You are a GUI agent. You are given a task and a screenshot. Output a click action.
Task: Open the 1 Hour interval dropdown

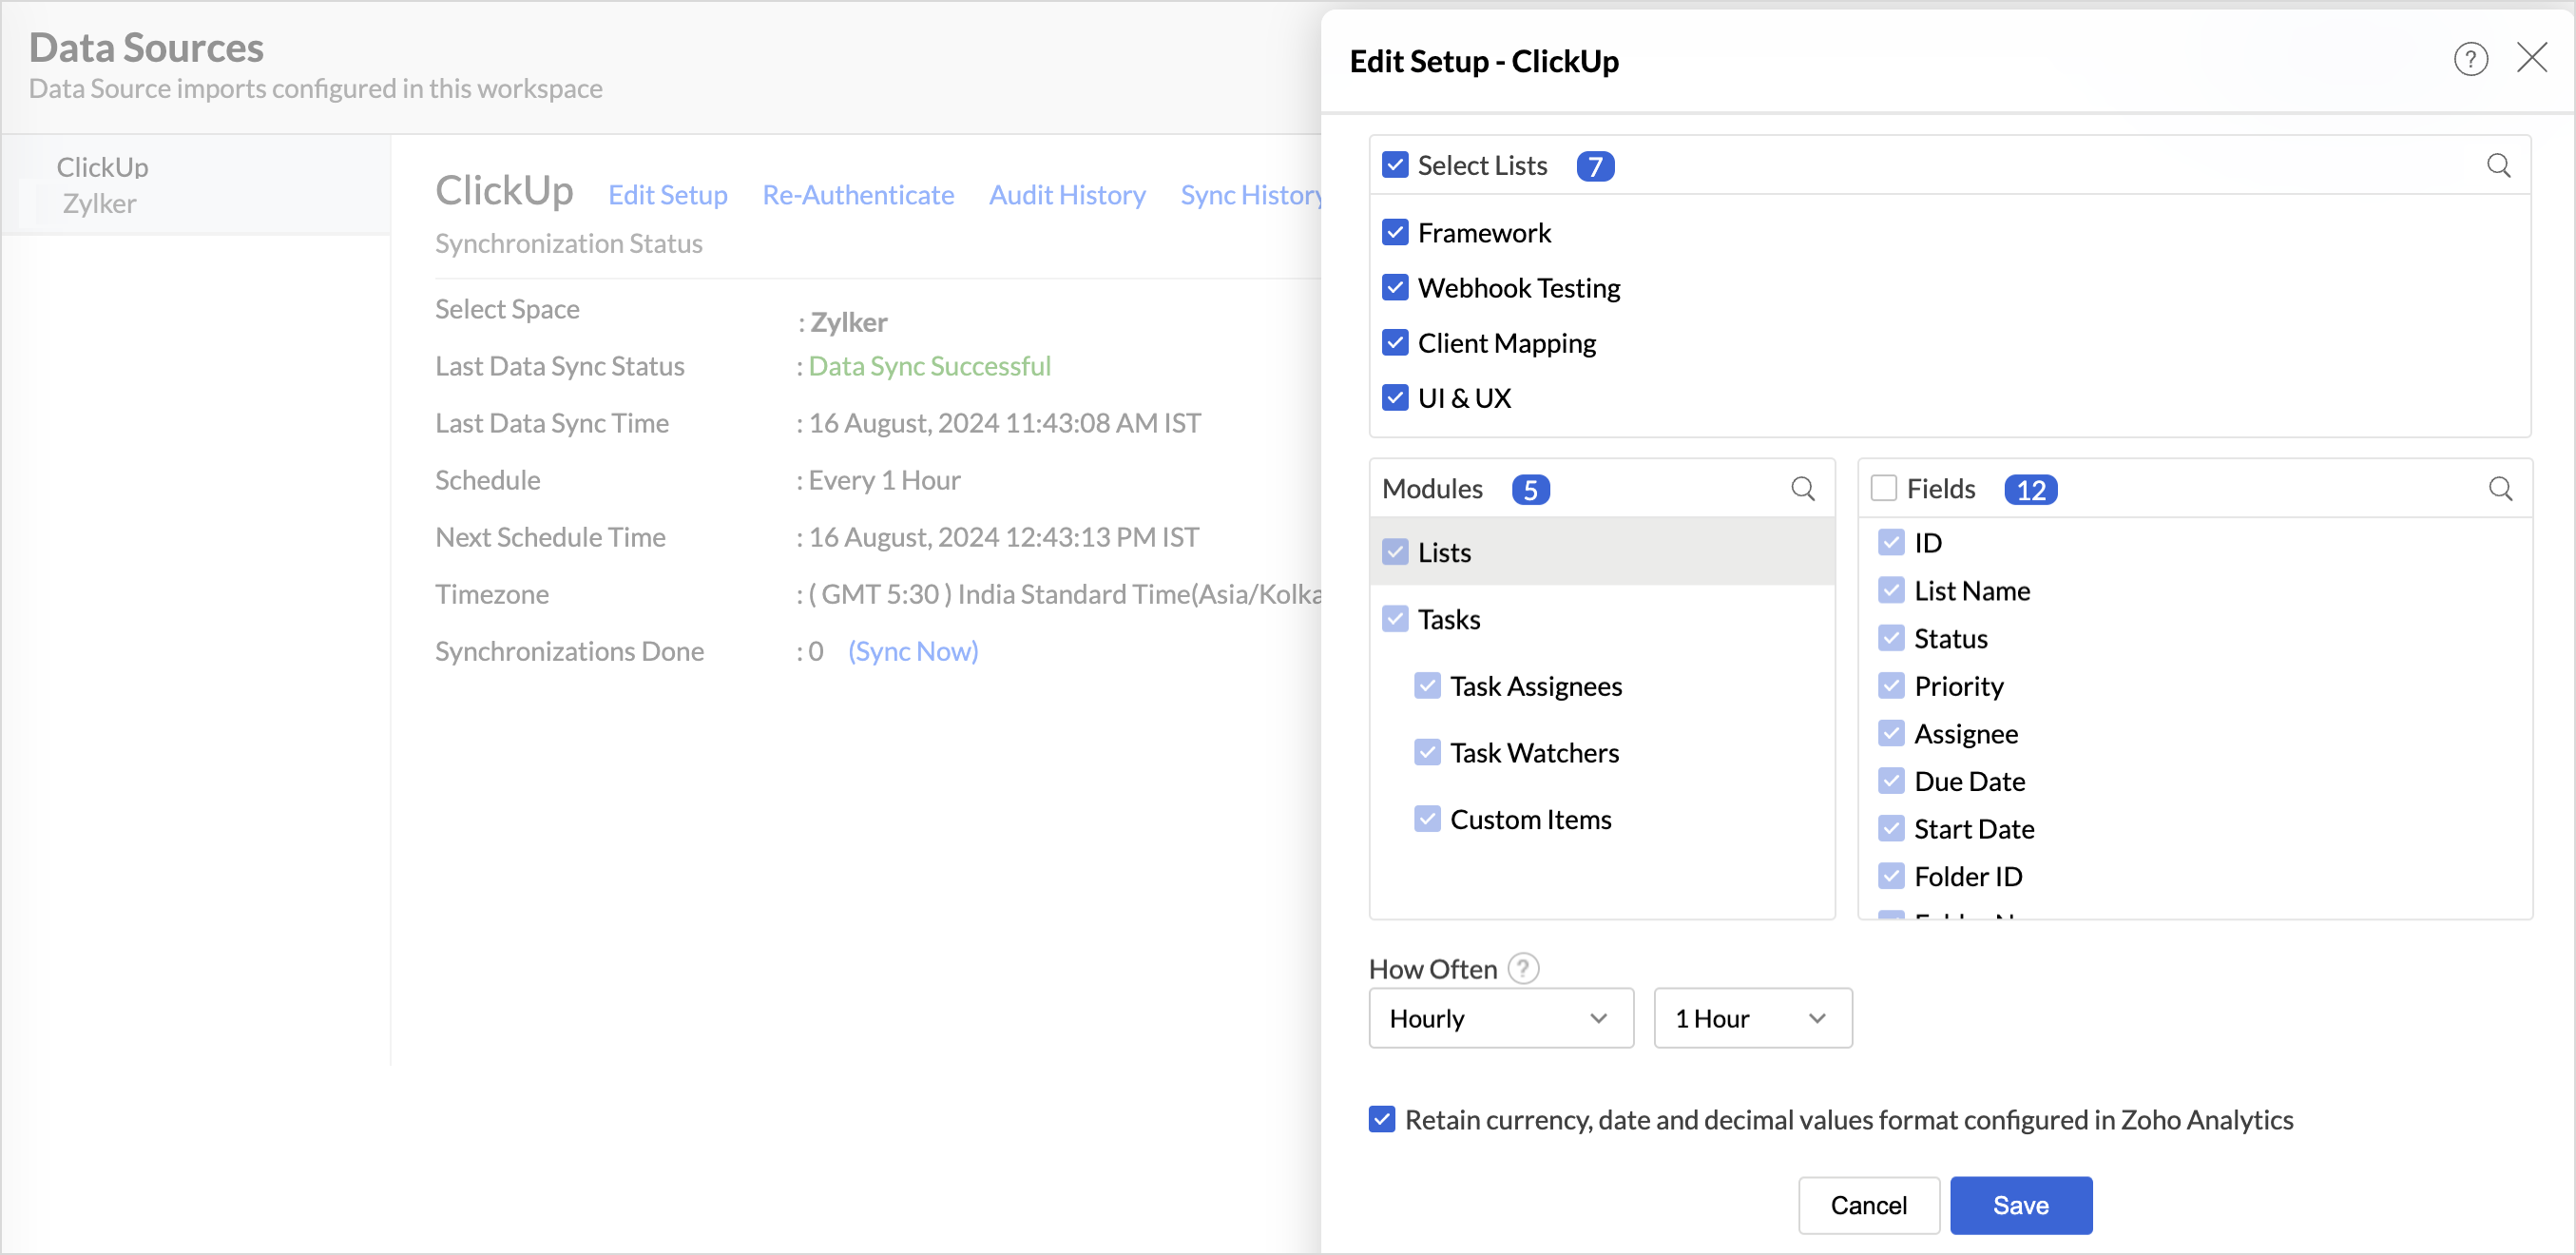[x=1753, y=1018]
